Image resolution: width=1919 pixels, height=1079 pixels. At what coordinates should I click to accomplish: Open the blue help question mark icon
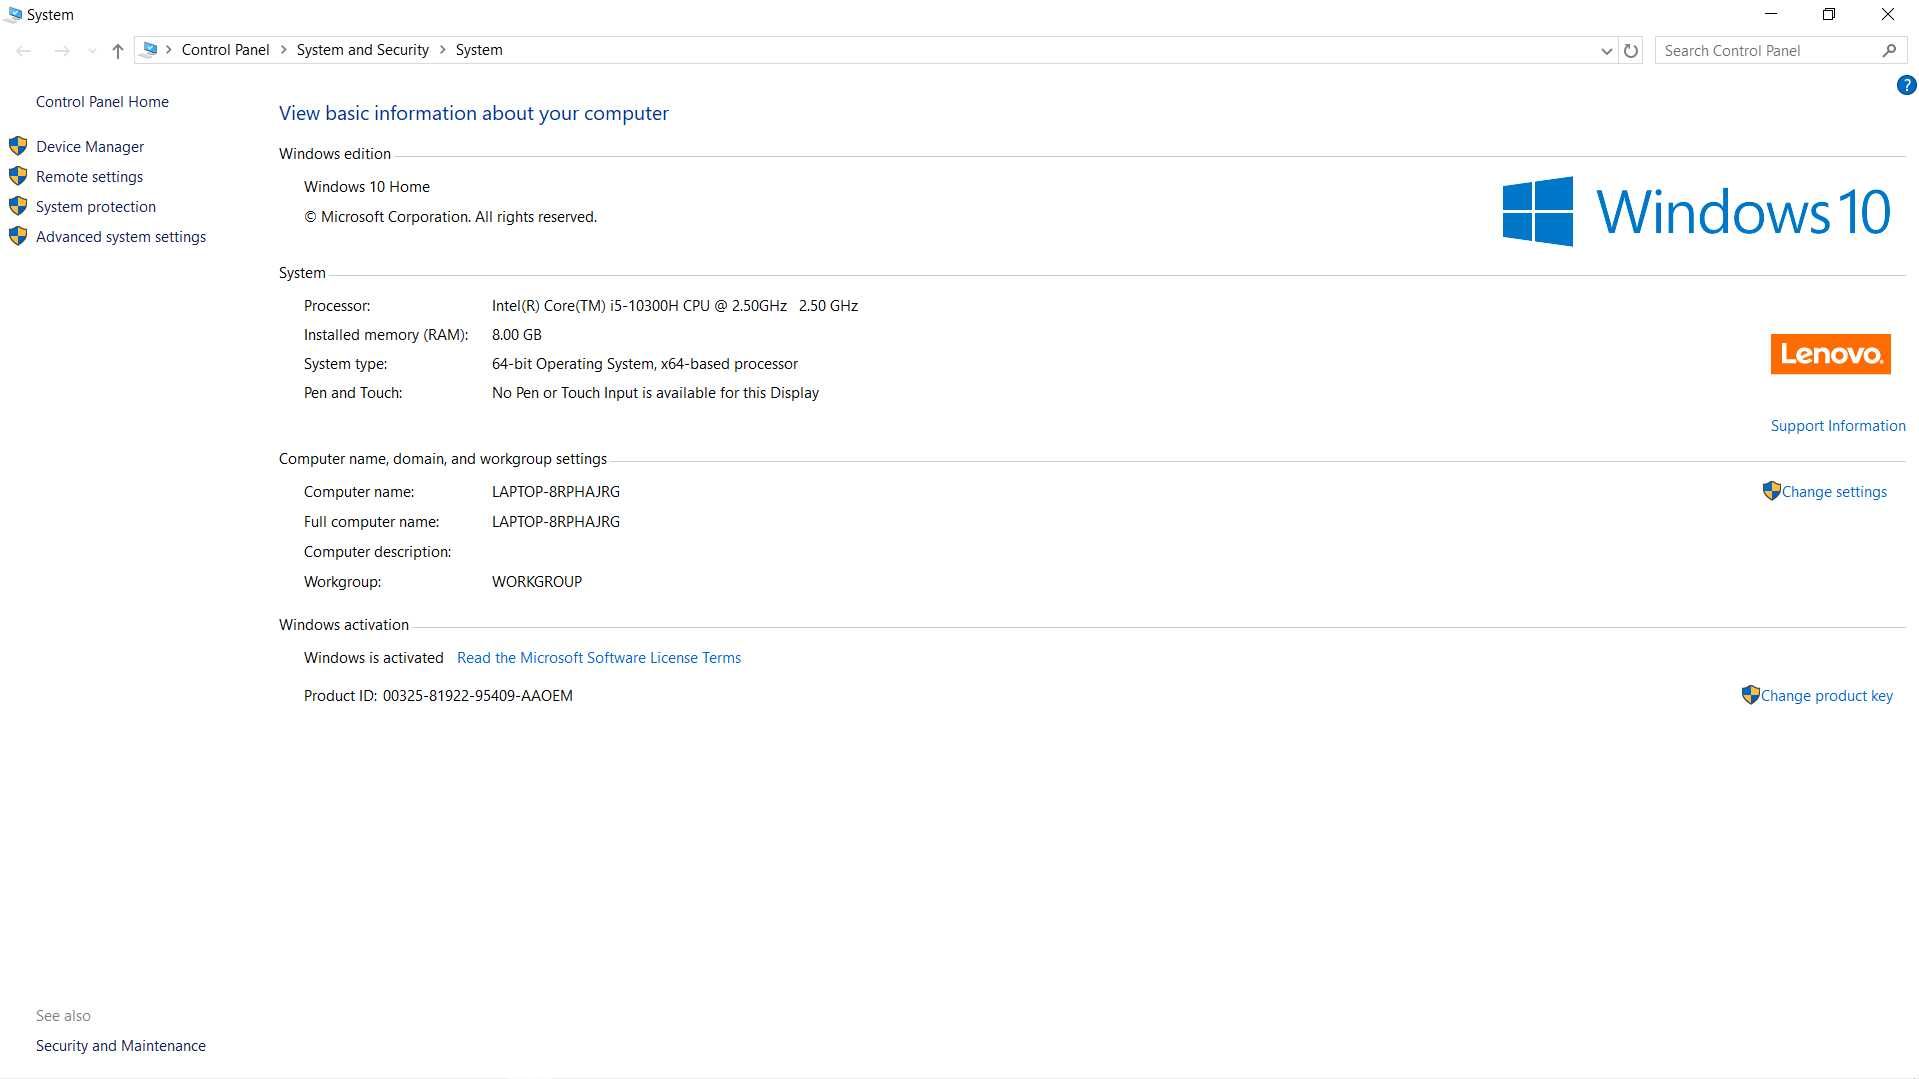coord(1906,86)
